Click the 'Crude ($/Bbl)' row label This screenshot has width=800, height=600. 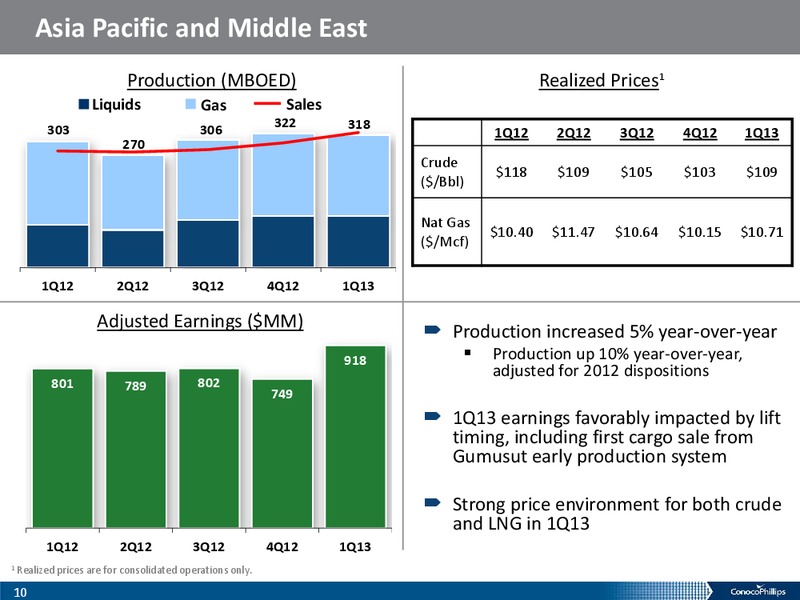442,172
